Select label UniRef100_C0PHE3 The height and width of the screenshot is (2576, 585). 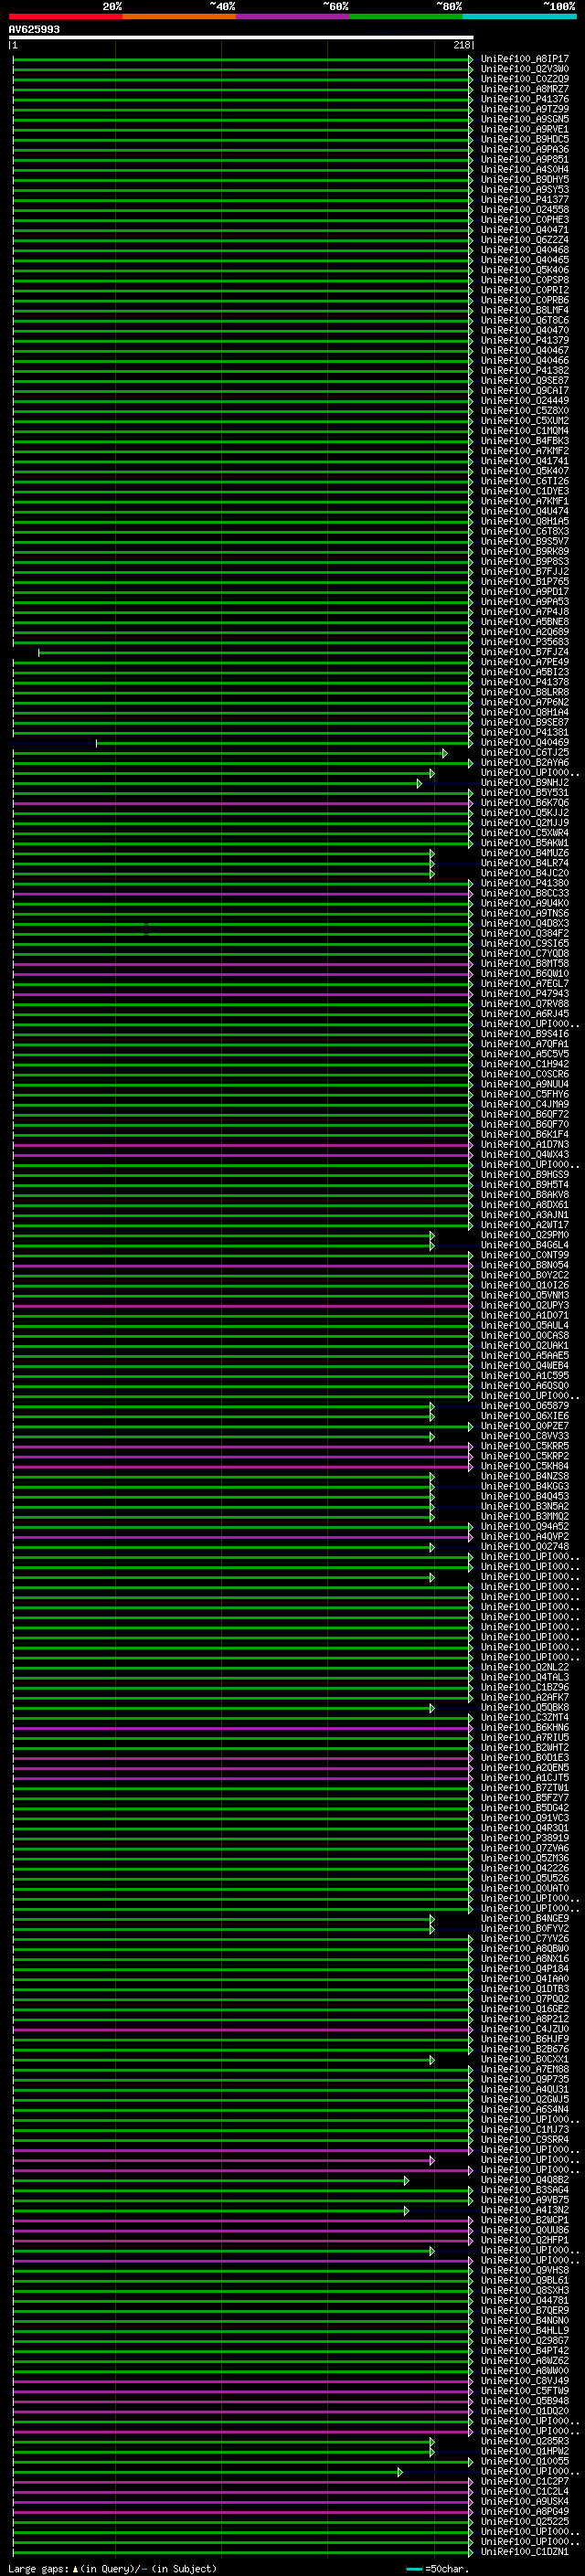(524, 220)
